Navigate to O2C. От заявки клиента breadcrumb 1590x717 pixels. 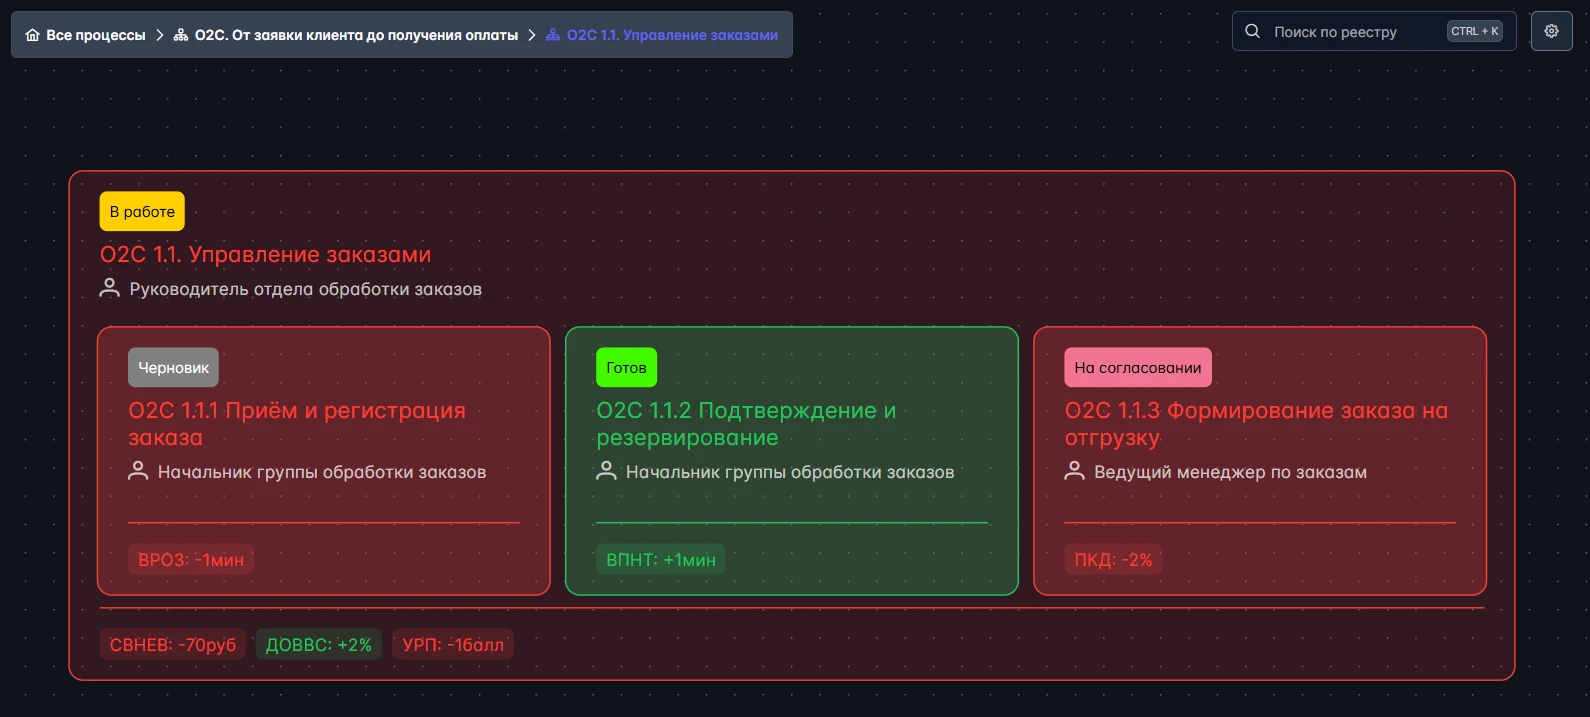point(356,35)
